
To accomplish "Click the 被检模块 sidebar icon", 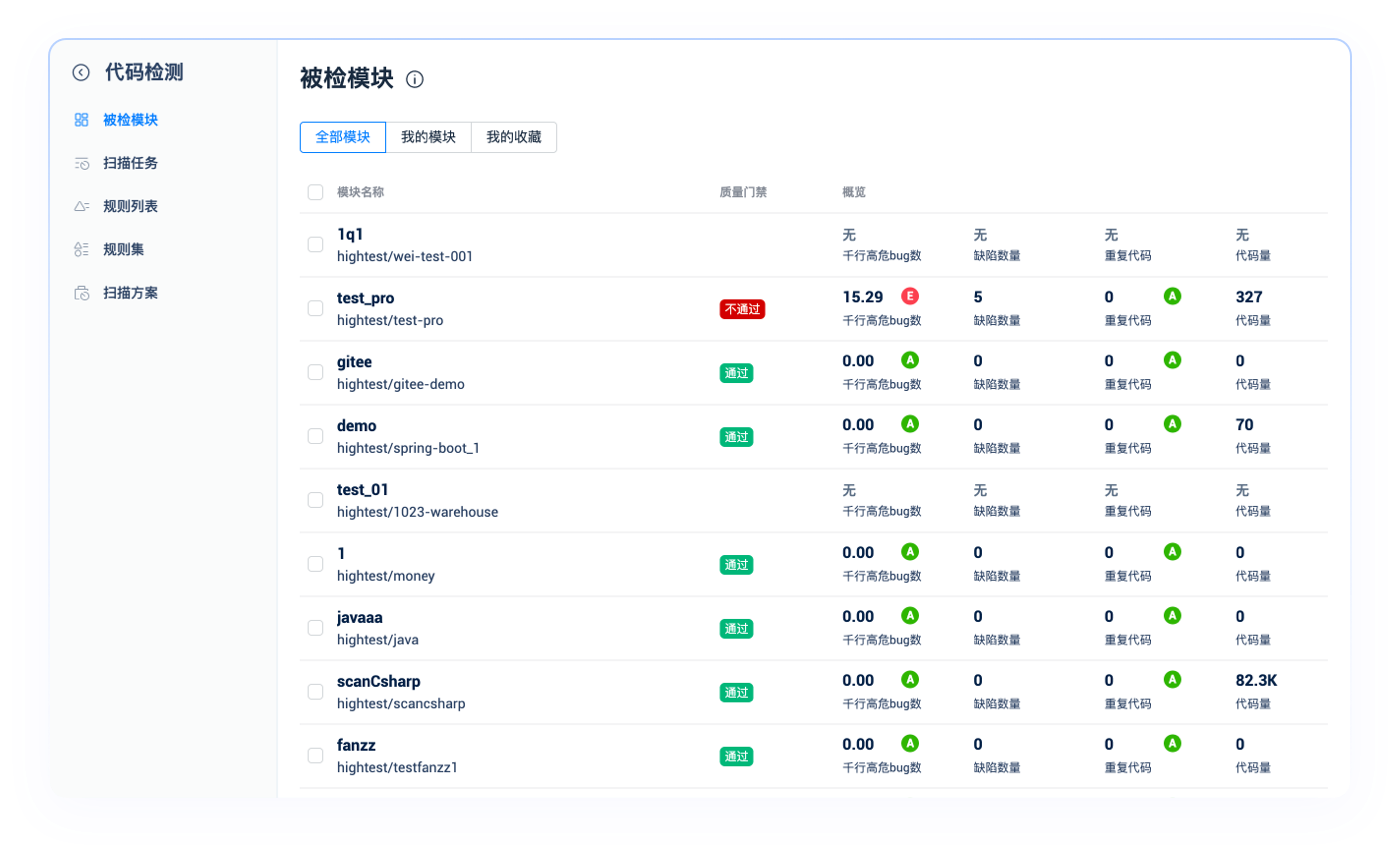I will coord(82,120).
